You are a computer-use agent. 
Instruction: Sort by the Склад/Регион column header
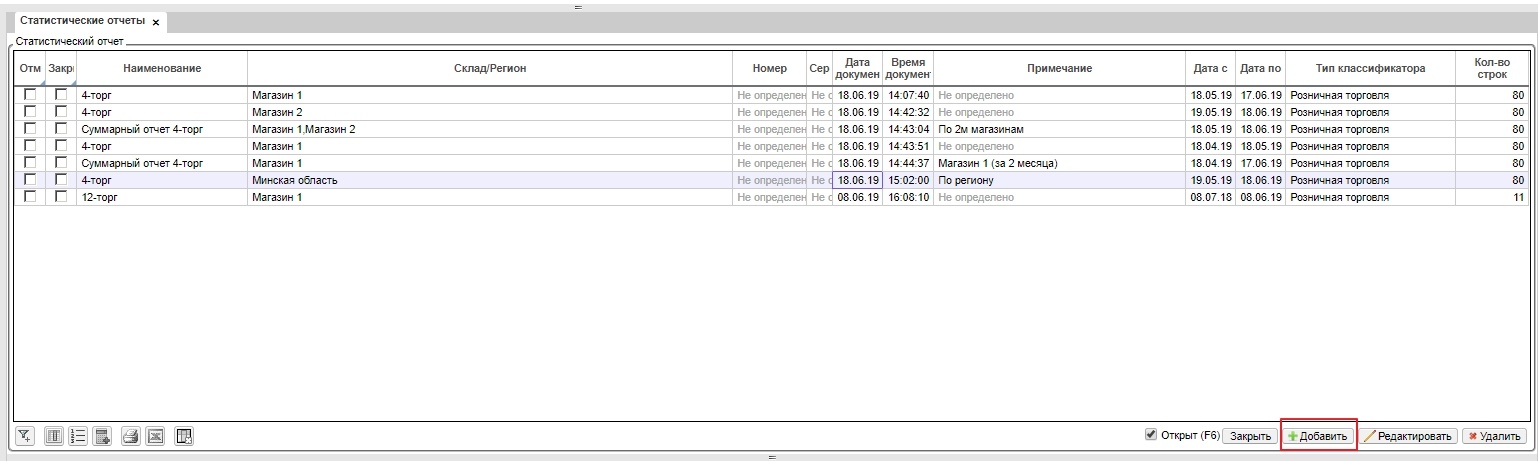pyautogui.click(x=489, y=68)
